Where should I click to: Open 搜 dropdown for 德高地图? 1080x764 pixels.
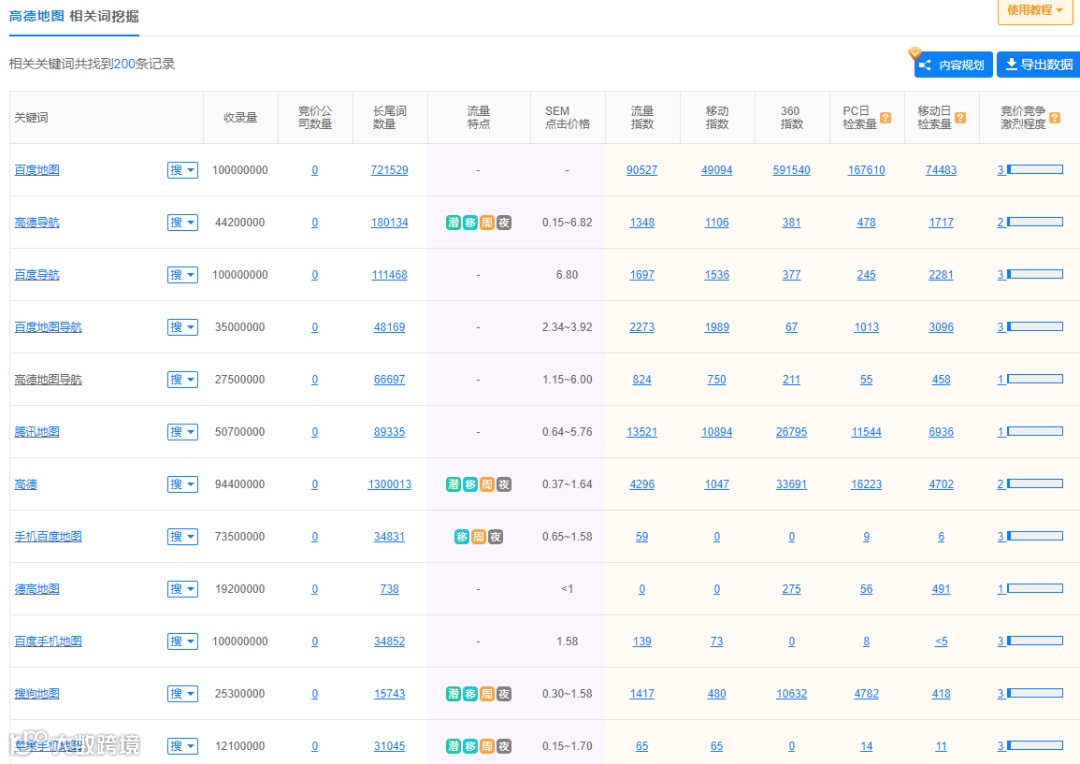click(x=183, y=589)
